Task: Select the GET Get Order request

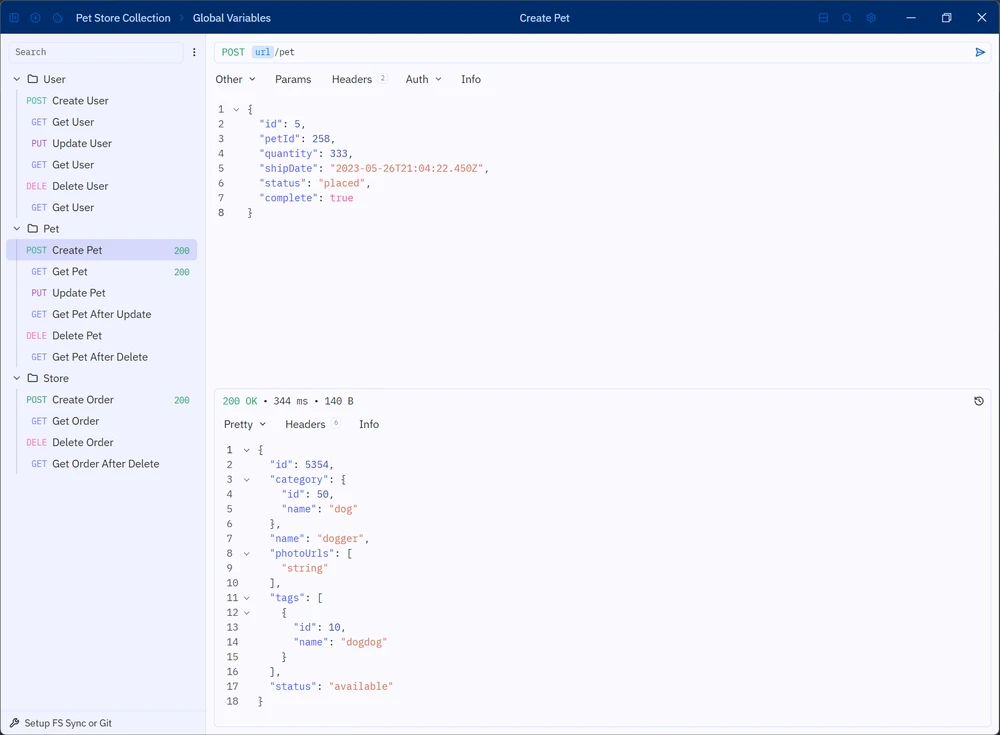Action: coord(102,421)
